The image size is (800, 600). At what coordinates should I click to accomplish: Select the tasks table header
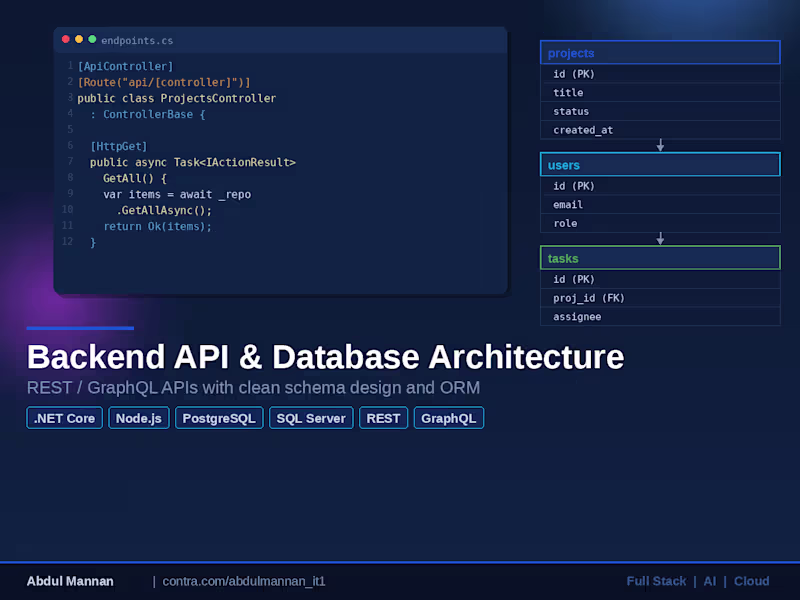click(x=660, y=258)
